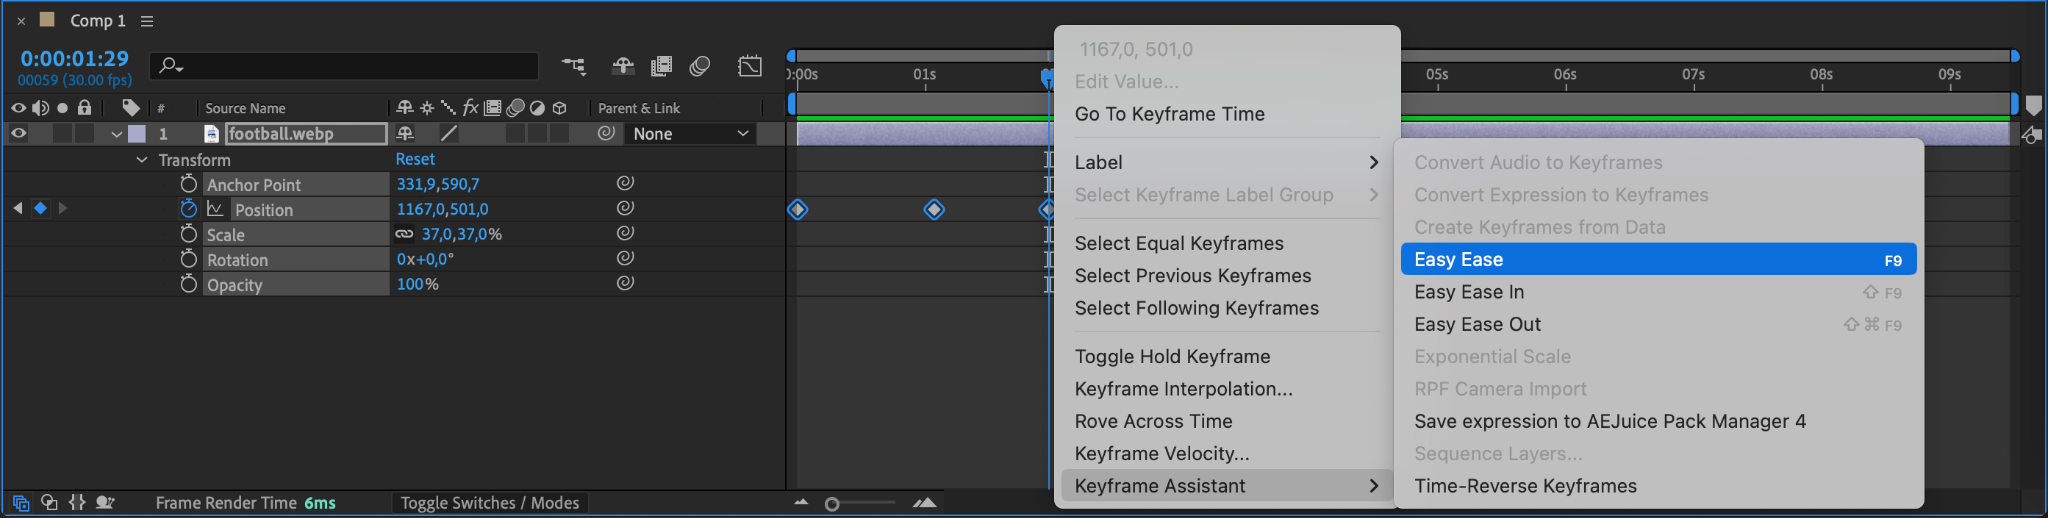Jump to the previous Position keyframe
The width and height of the screenshot is (2048, 518).
tap(18, 208)
